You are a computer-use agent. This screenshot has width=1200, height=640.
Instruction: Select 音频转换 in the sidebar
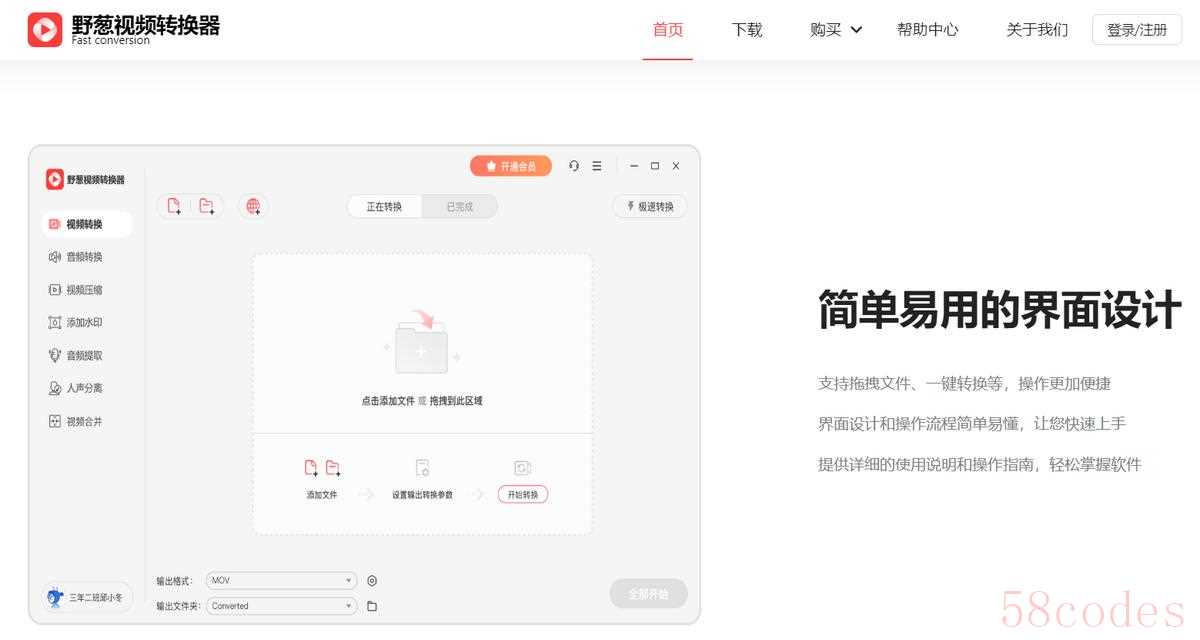click(x=84, y=257)
